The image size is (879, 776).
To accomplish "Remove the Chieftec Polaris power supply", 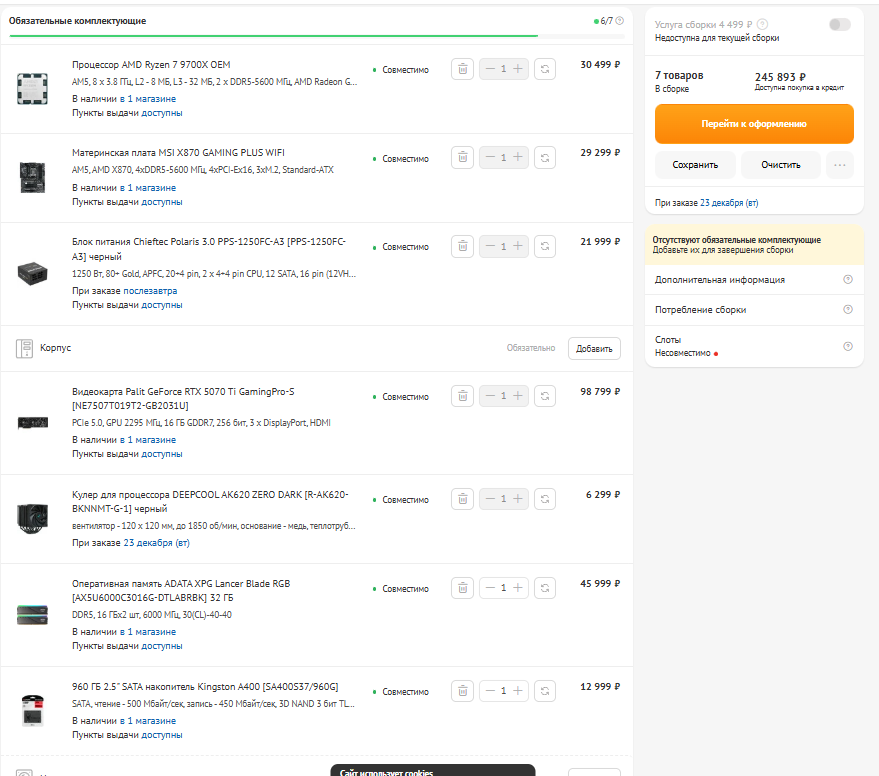I will click(462, 246).
